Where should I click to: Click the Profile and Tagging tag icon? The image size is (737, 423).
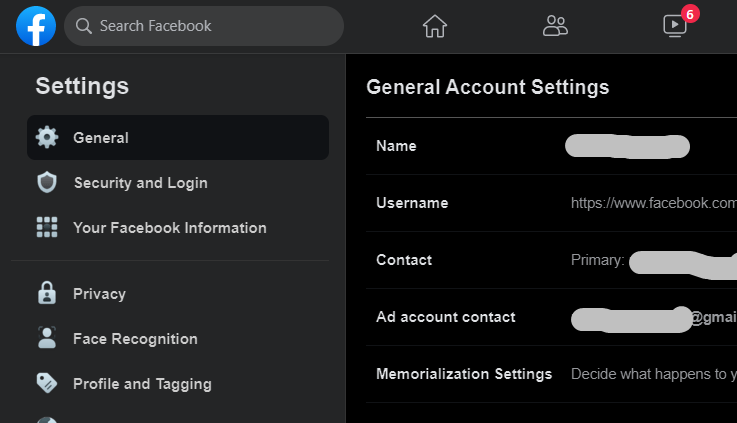click(x=47, y=384)
